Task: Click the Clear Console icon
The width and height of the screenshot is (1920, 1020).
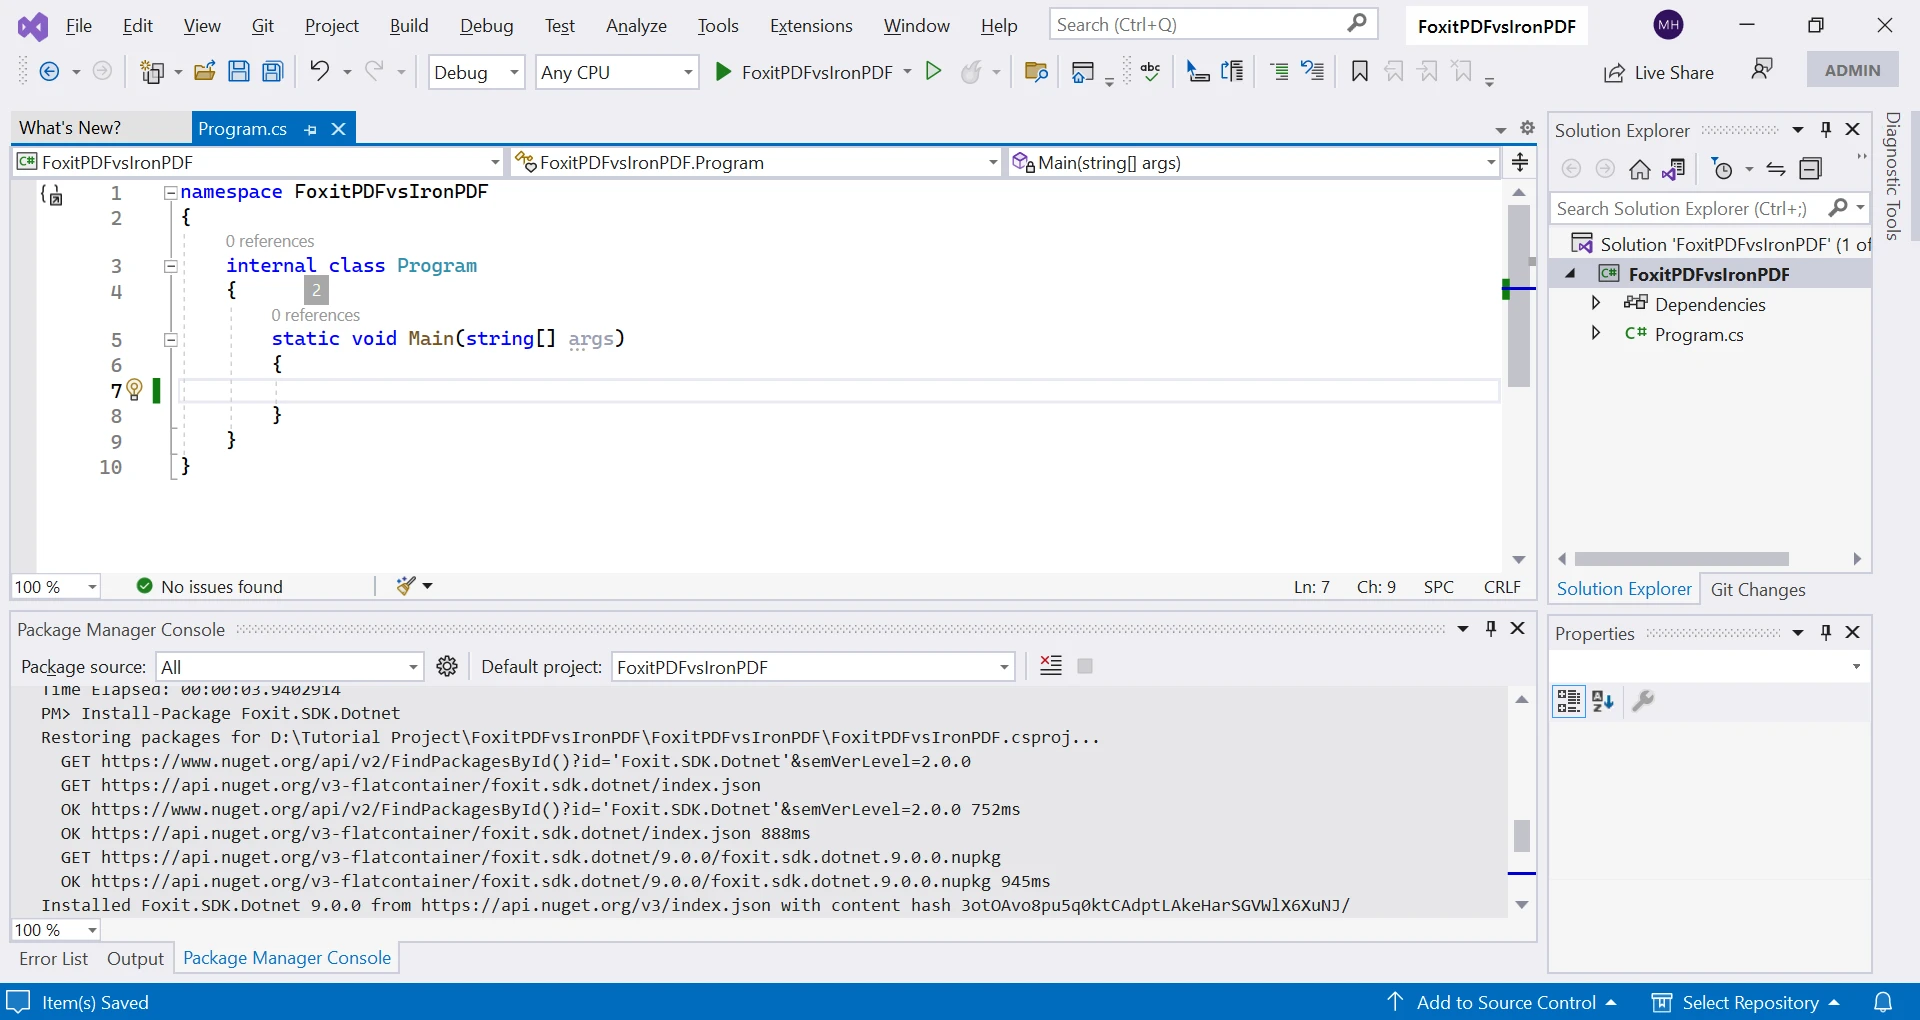Action: click(1050, 666)
